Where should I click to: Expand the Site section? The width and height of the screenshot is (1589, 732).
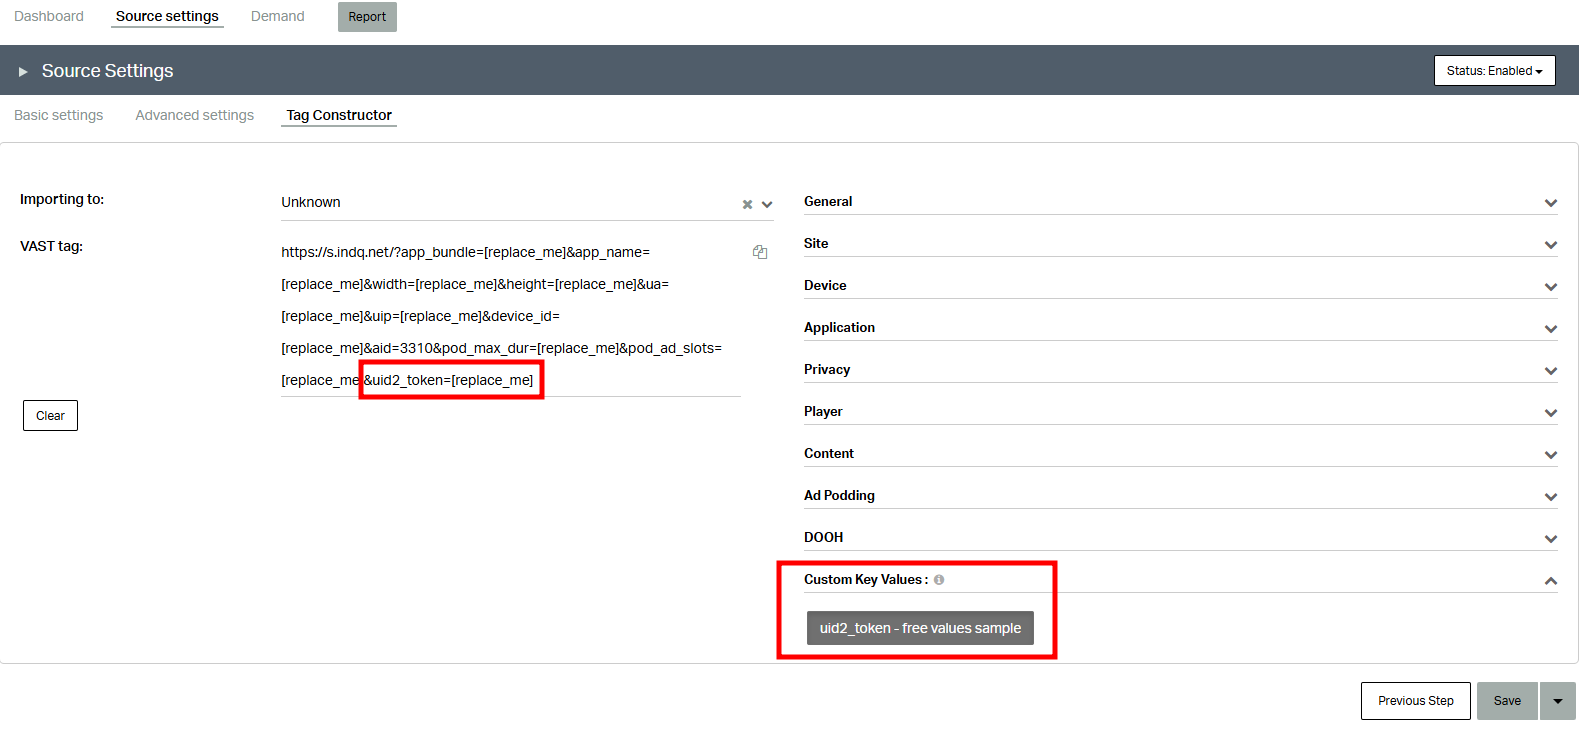tap(1180, 244)
